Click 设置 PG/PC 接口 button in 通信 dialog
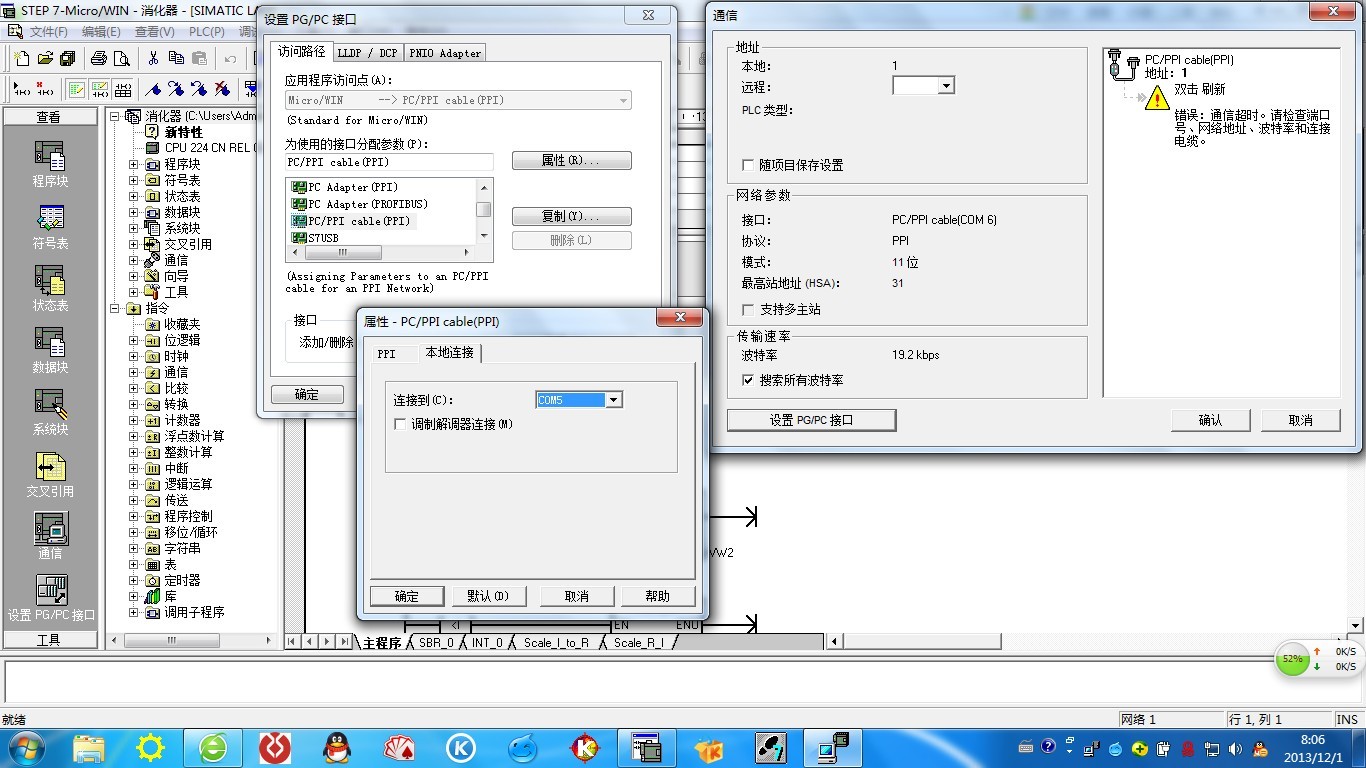Viewport: 1366px width, 768px height. [811, 420]
